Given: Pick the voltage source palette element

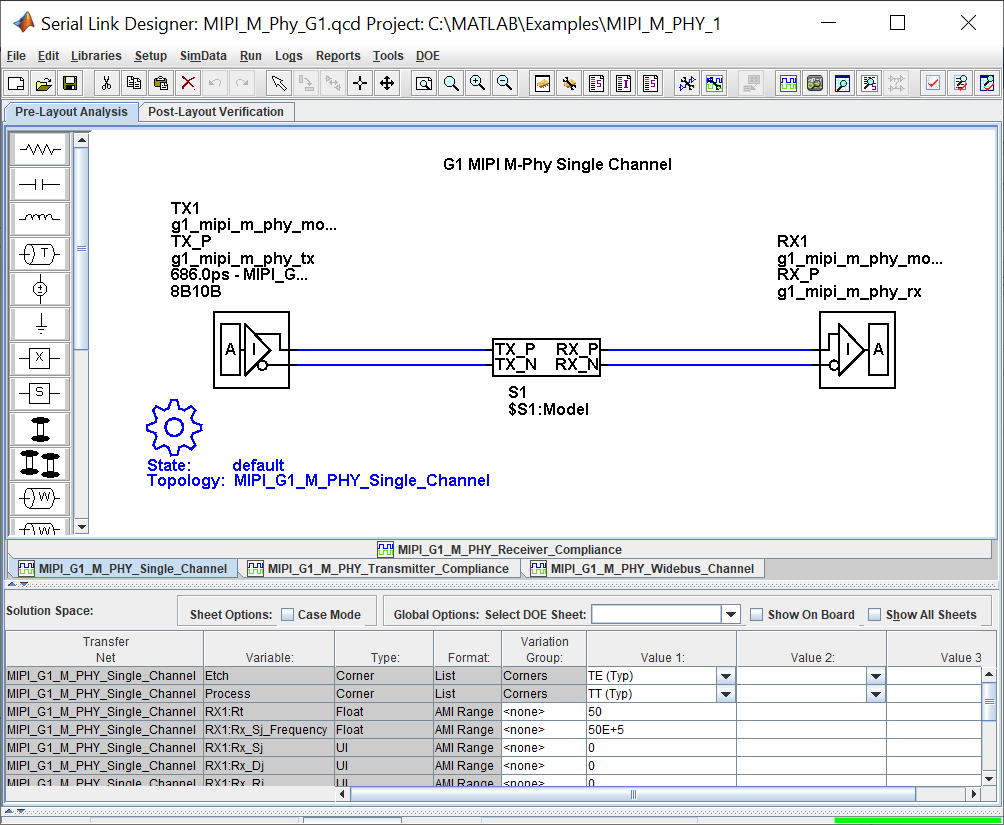Looking at the screenshot, I should [x=40, y=288].
